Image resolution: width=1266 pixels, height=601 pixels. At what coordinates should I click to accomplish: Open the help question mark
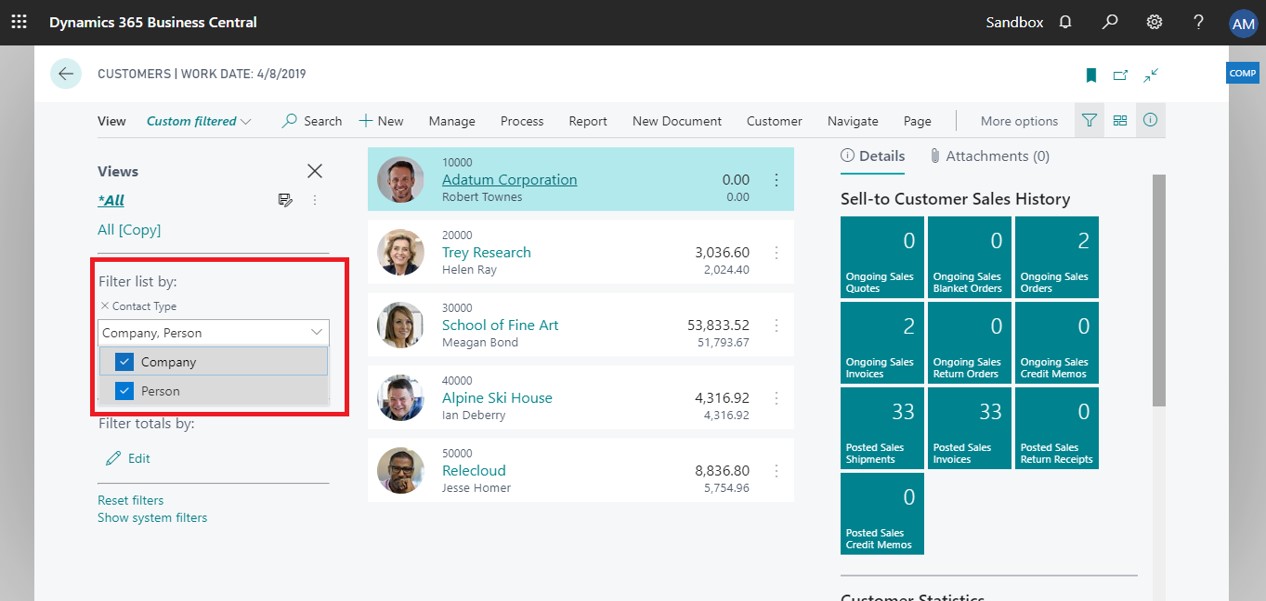[1198, 22]
